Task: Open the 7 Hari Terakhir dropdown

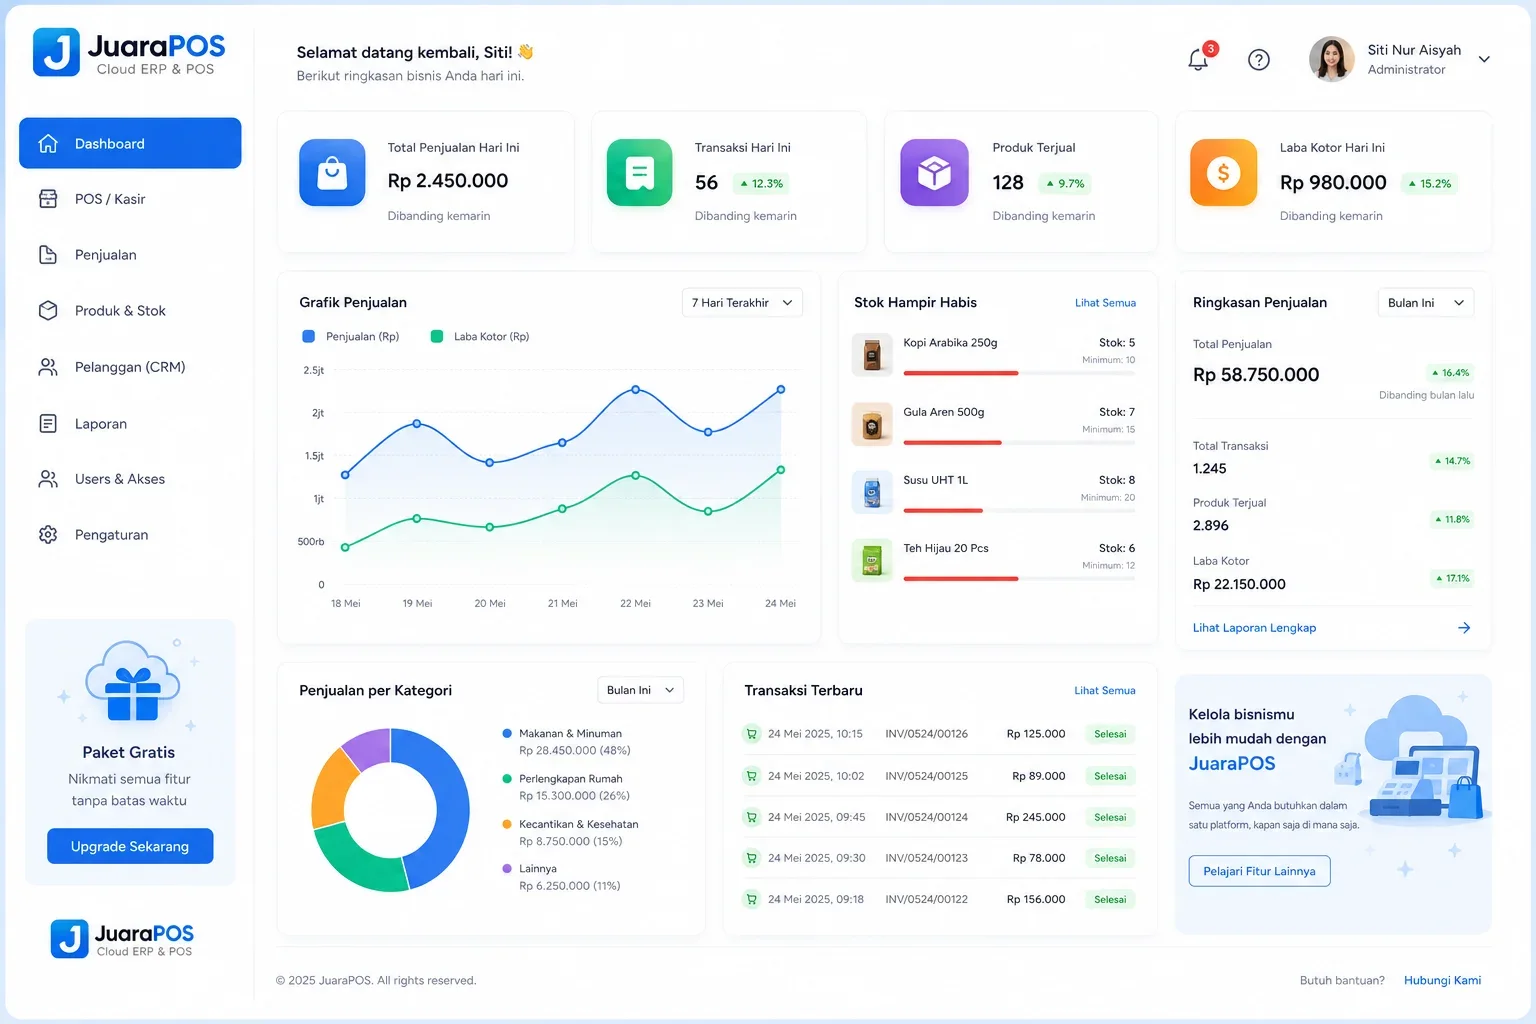Action: (x=742, y=303)
